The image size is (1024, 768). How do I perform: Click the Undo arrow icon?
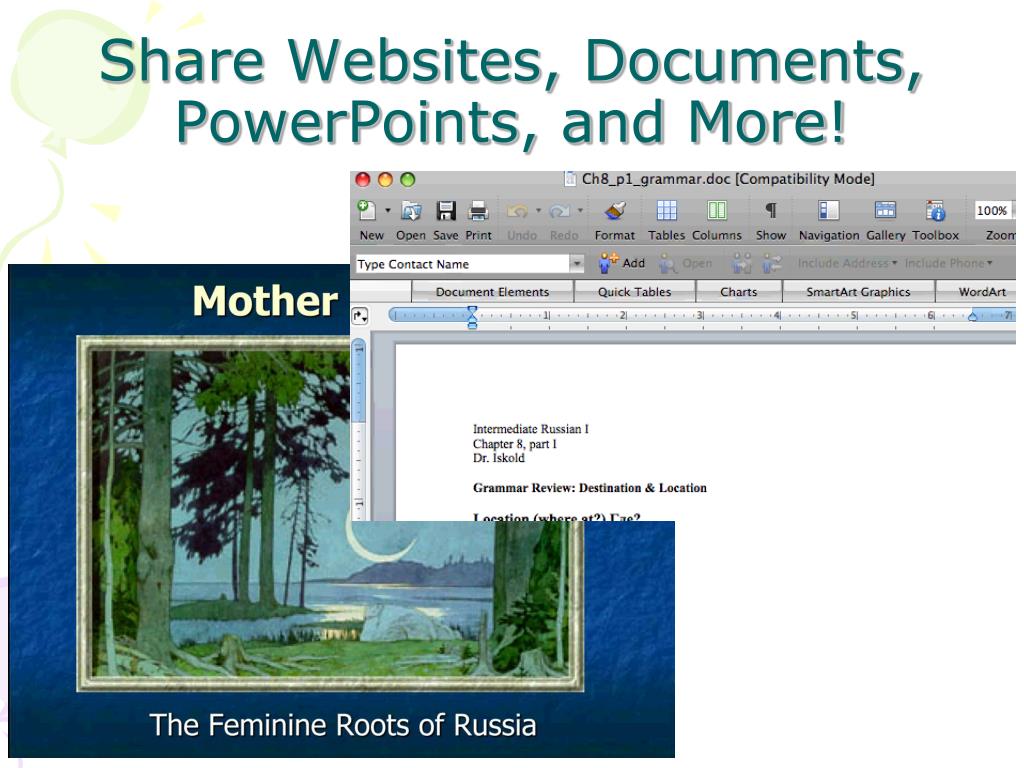coord(518,211)
